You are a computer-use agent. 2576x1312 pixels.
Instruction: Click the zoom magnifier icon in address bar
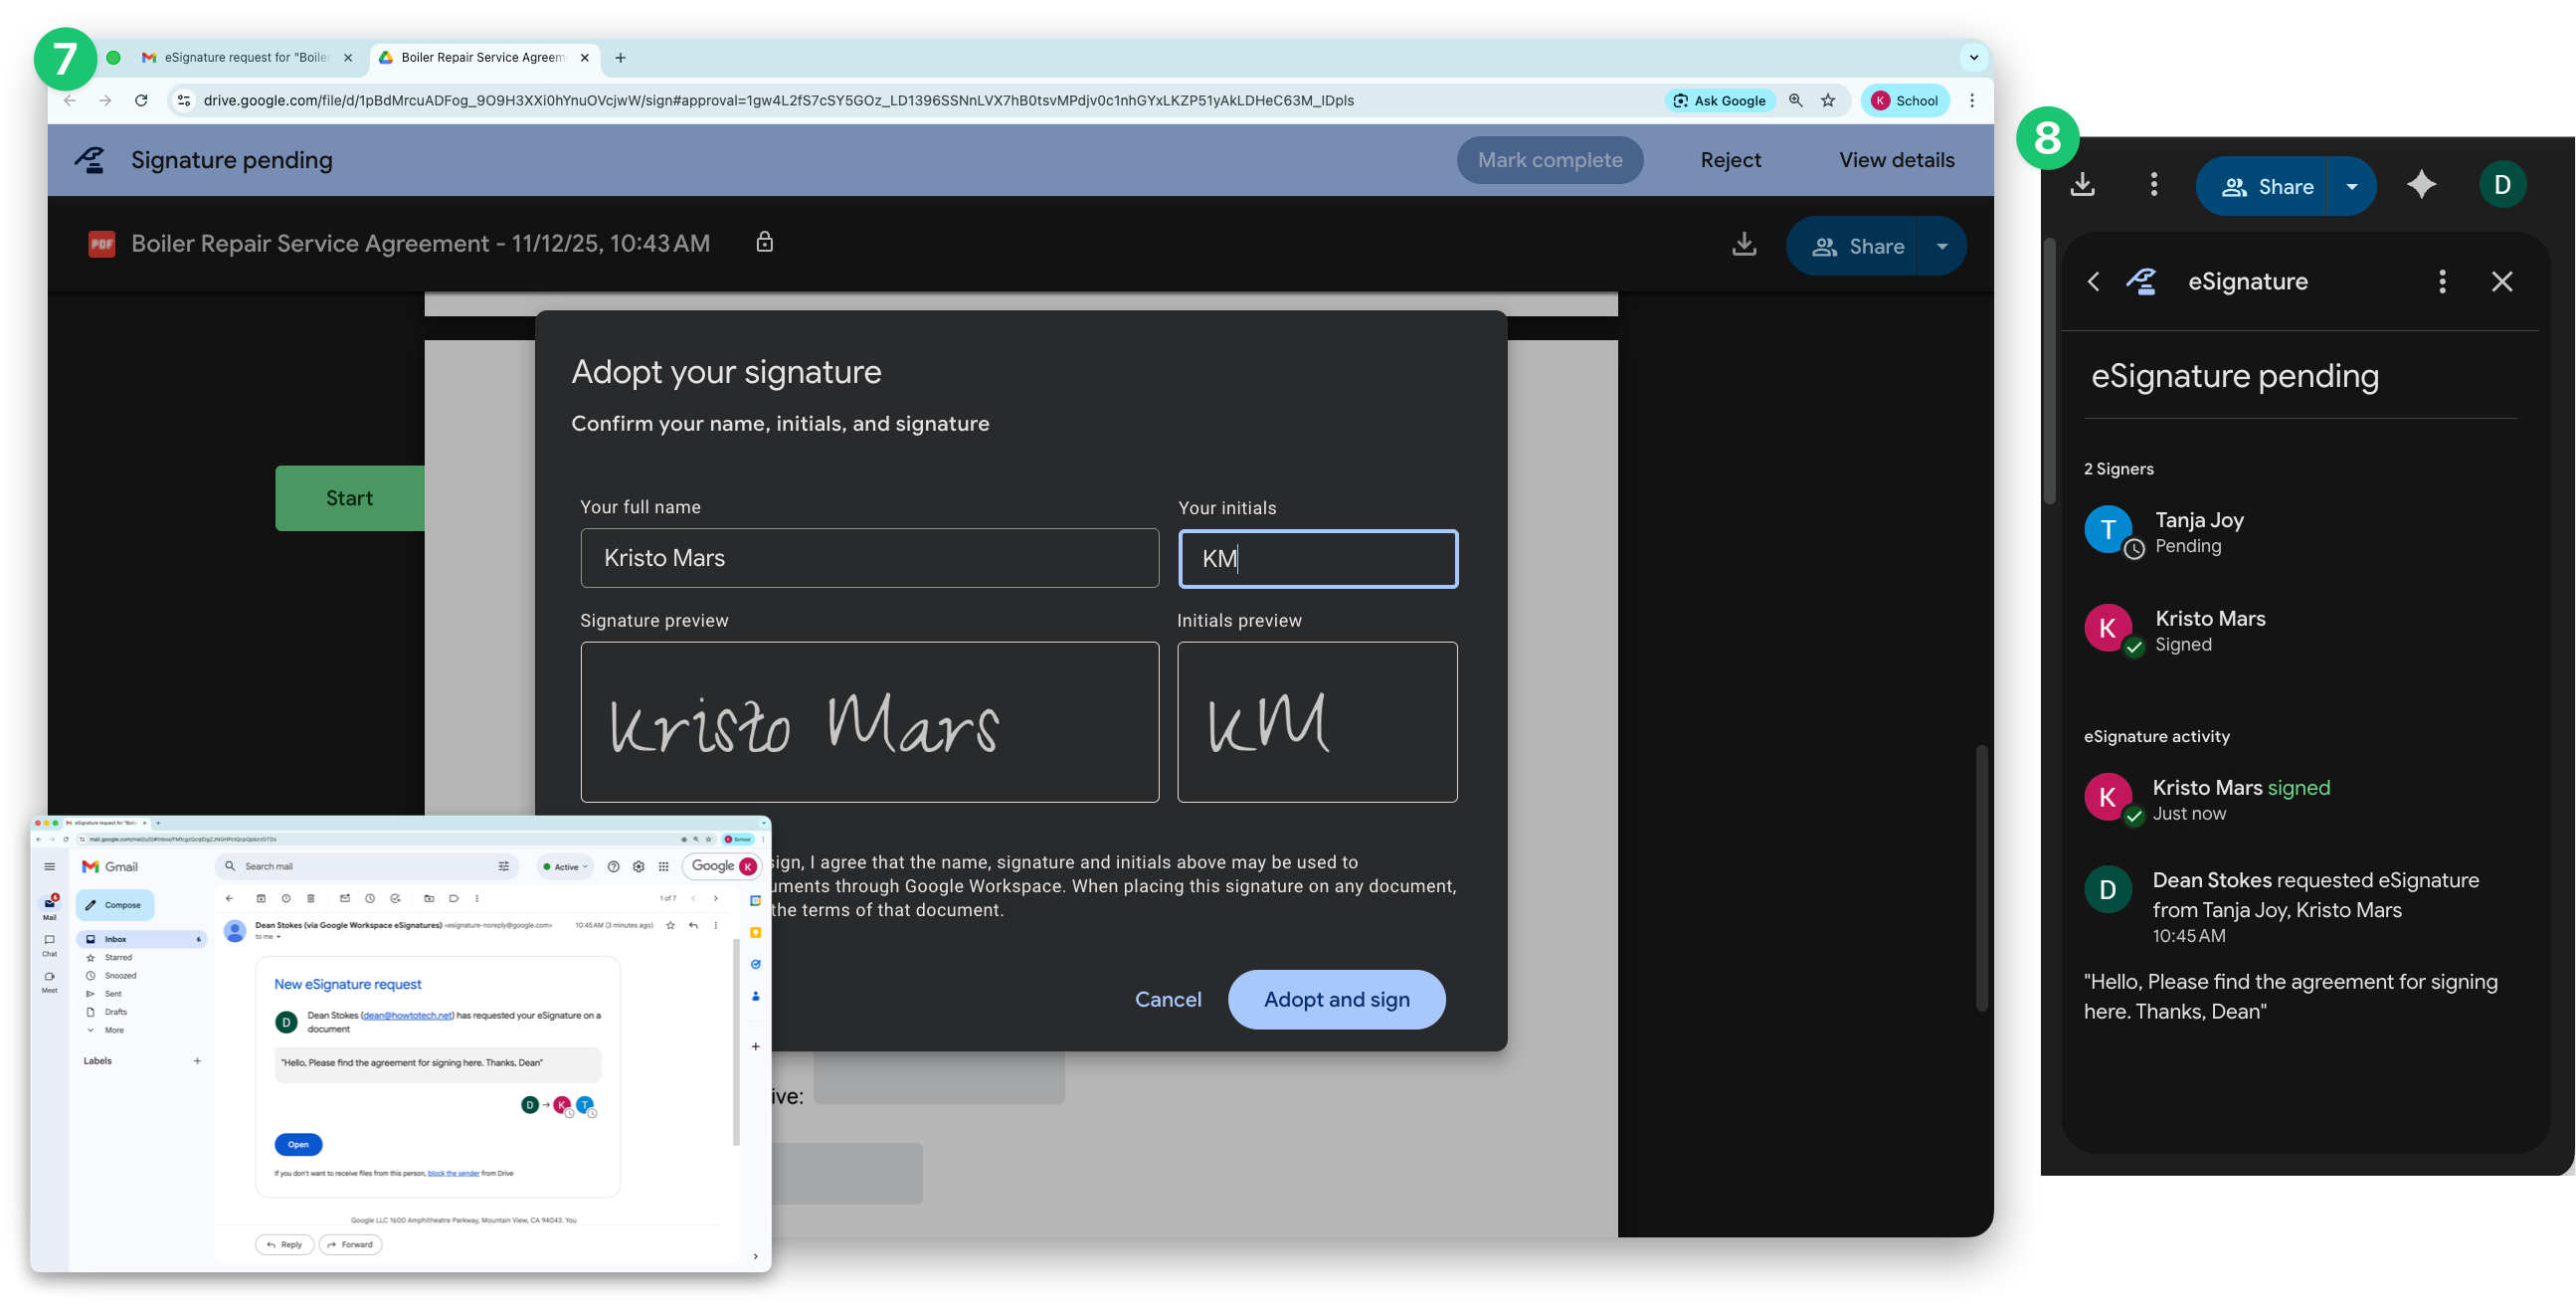tap(1796, 100)
